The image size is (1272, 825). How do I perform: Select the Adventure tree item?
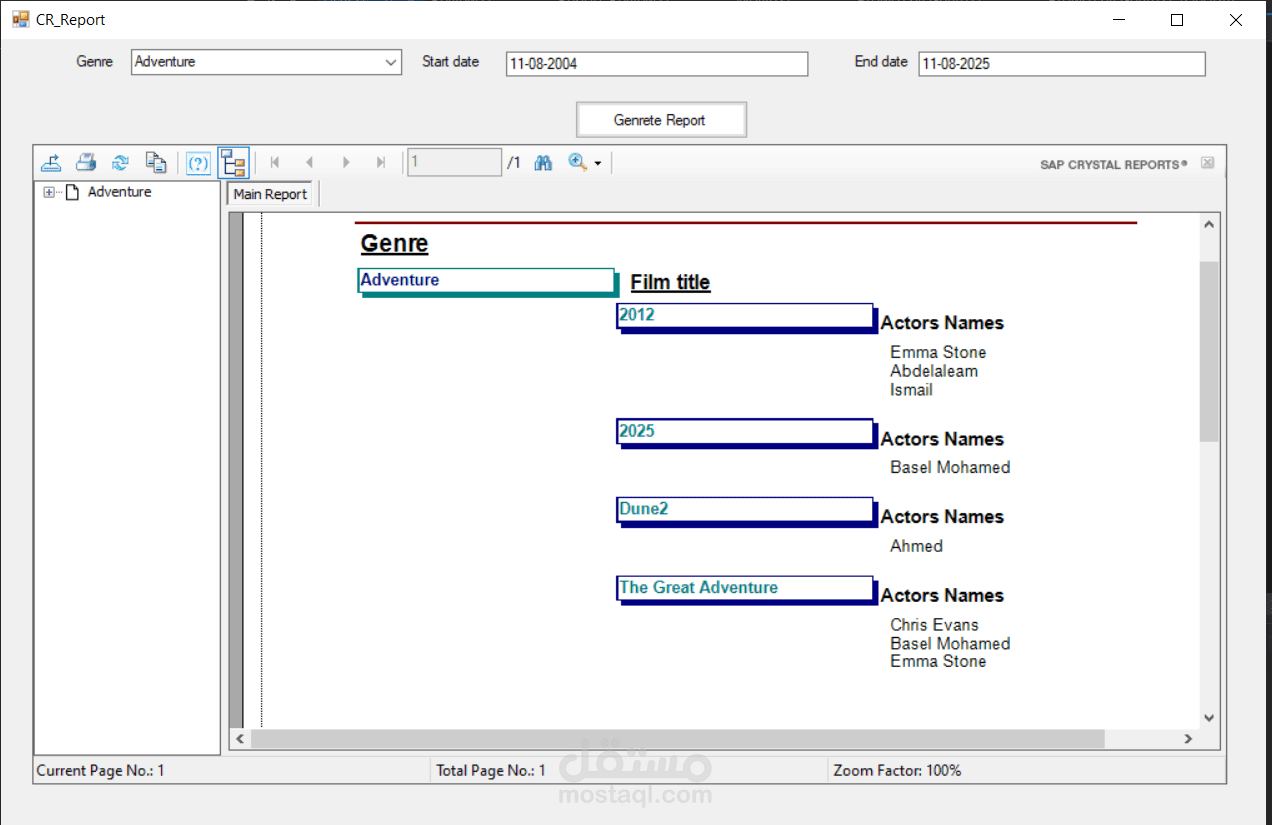click(x=119, y=192)
